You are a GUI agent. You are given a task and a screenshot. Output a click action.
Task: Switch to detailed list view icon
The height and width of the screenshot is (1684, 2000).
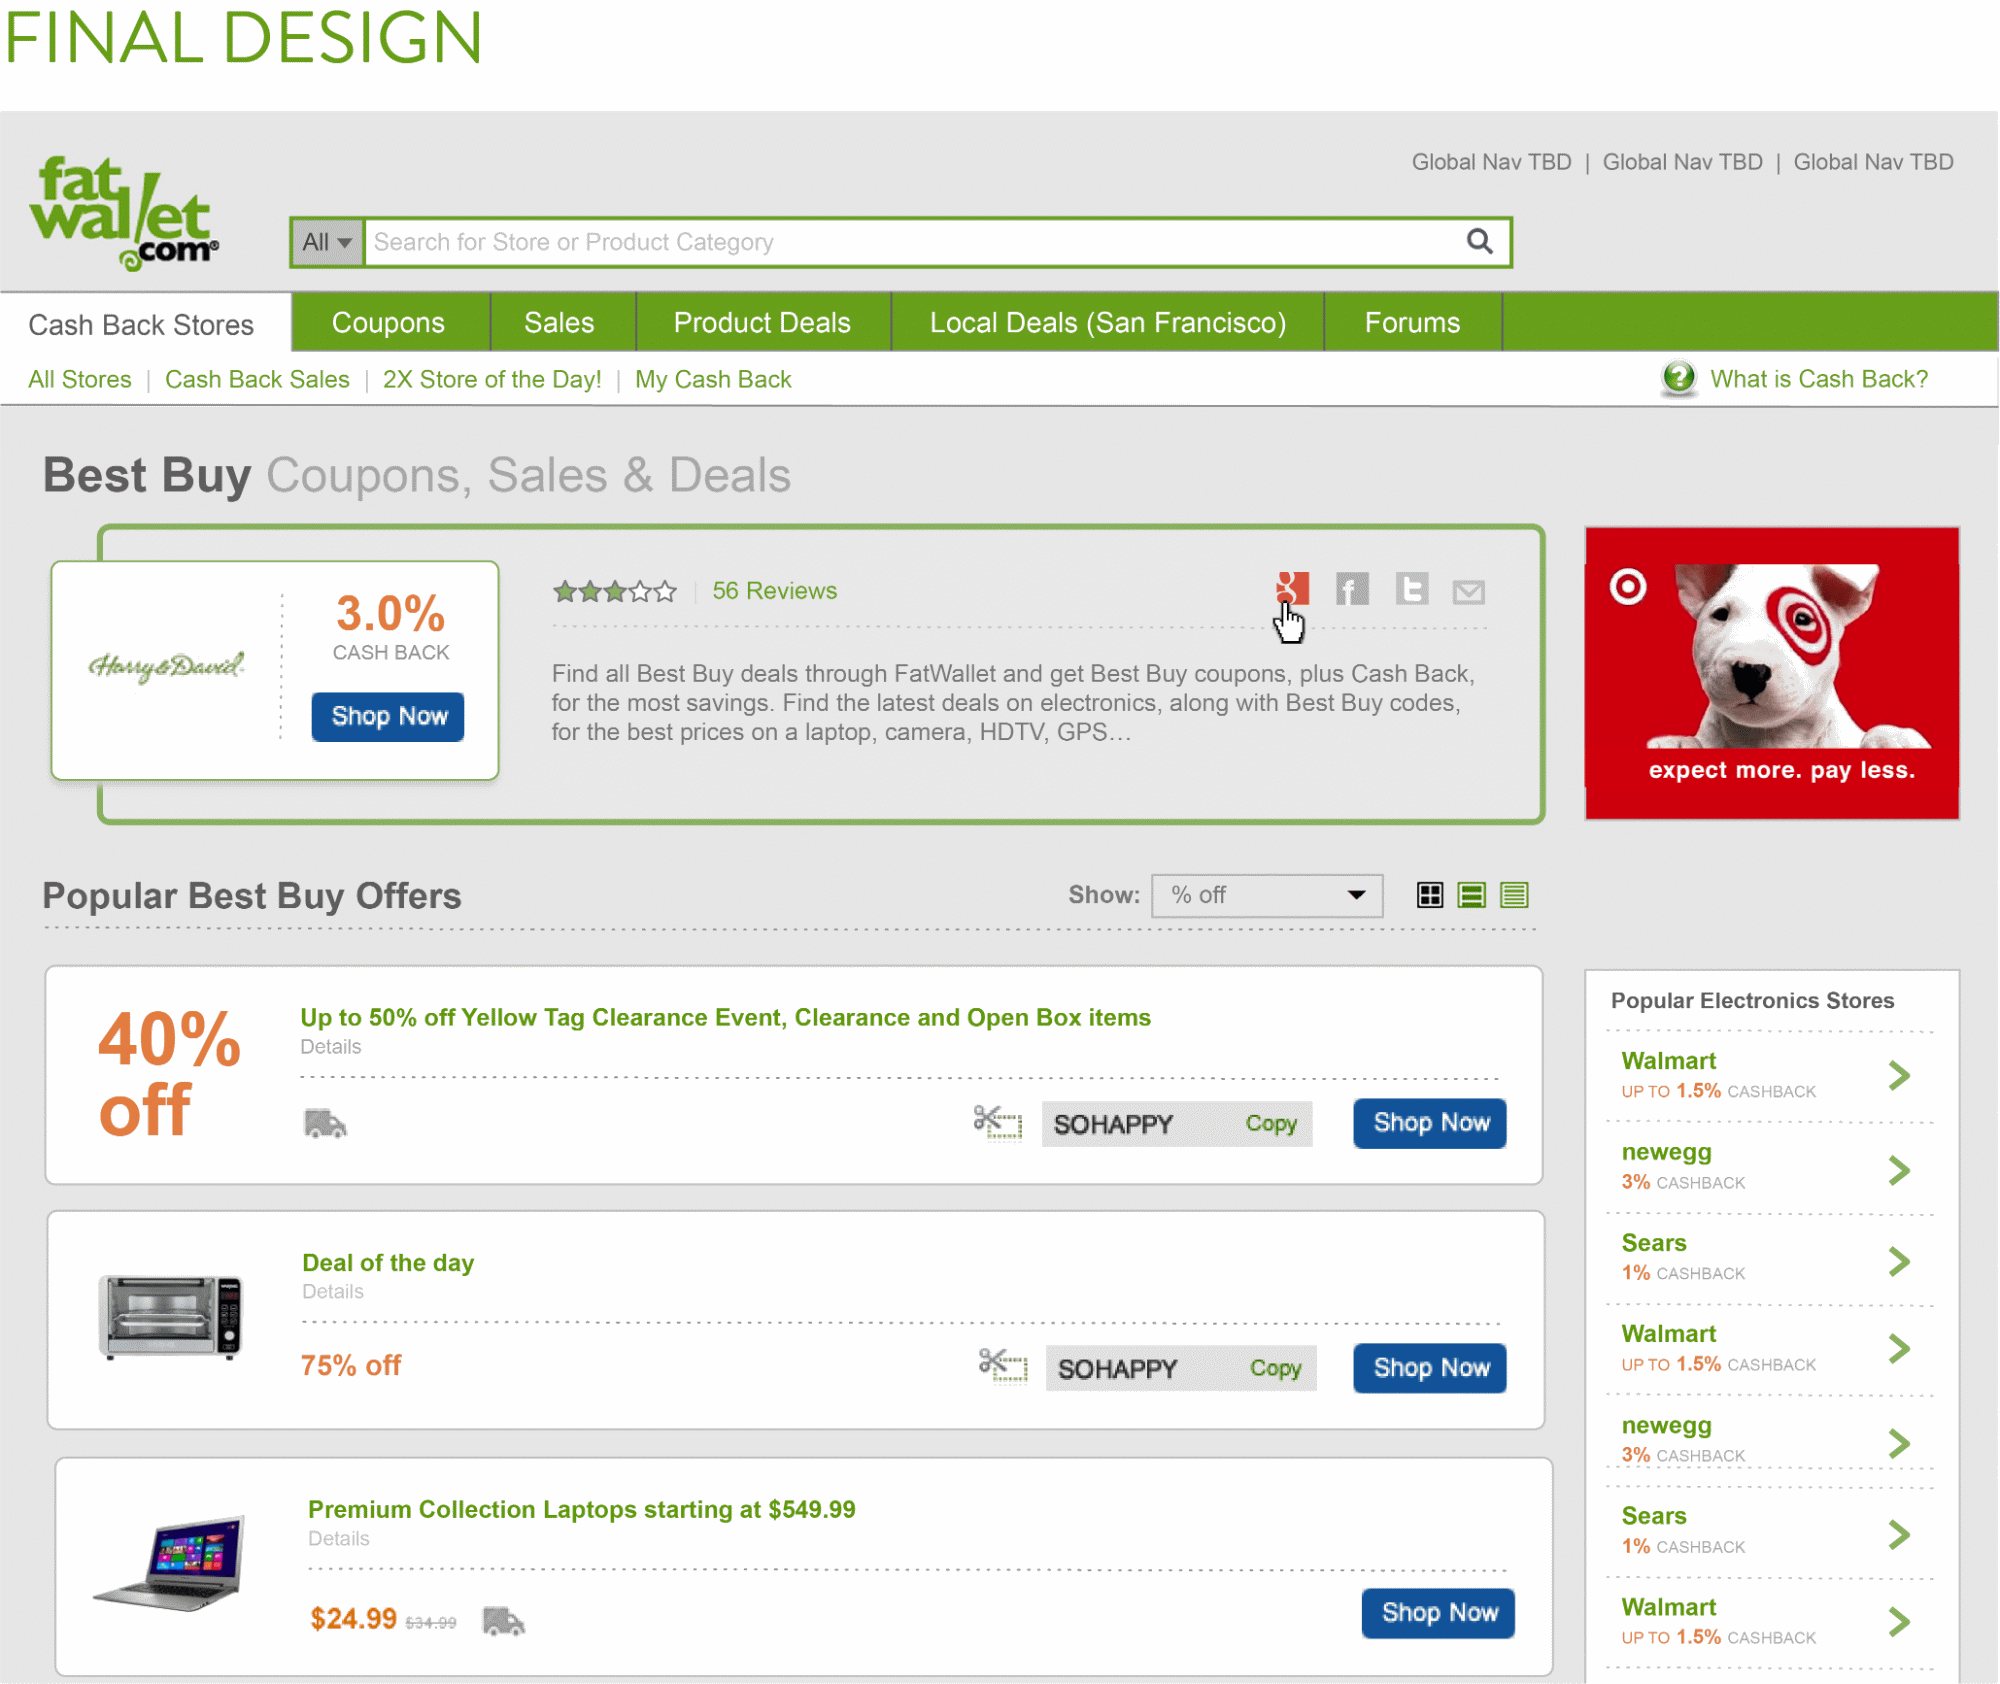coord(1472,895)
